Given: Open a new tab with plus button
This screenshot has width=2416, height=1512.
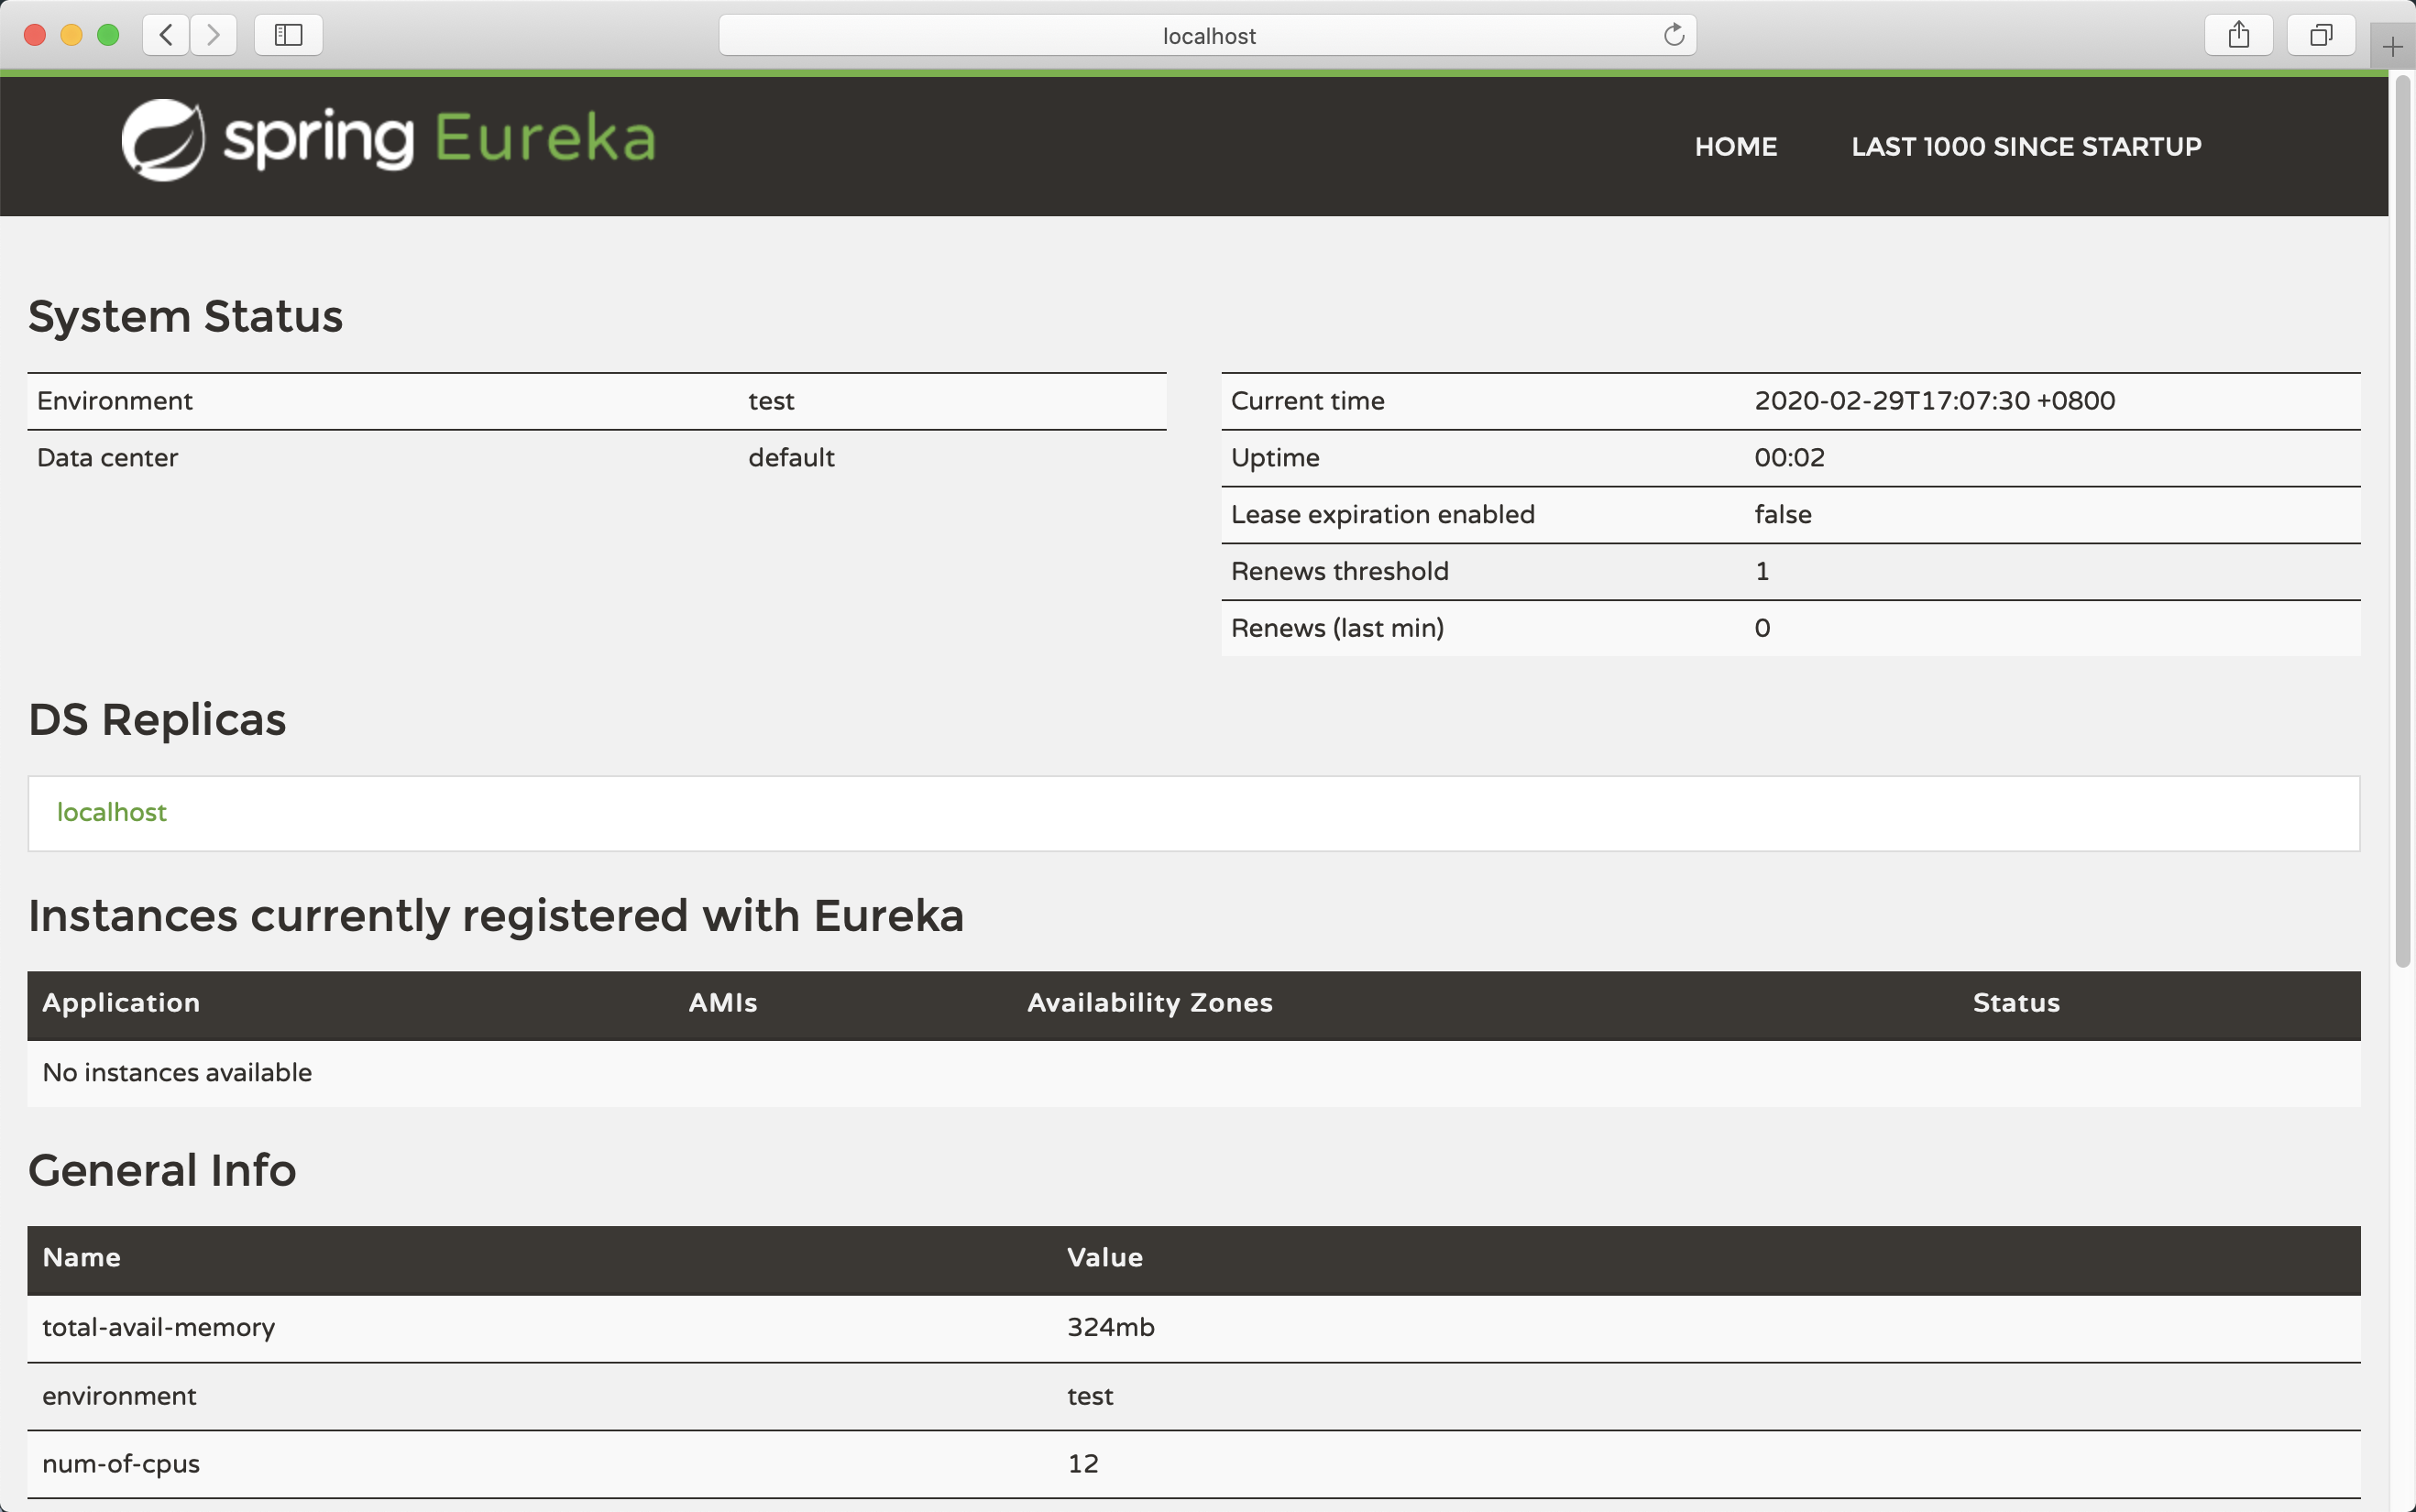Looking at the screenshot, I should click(x=2392, y=47).
